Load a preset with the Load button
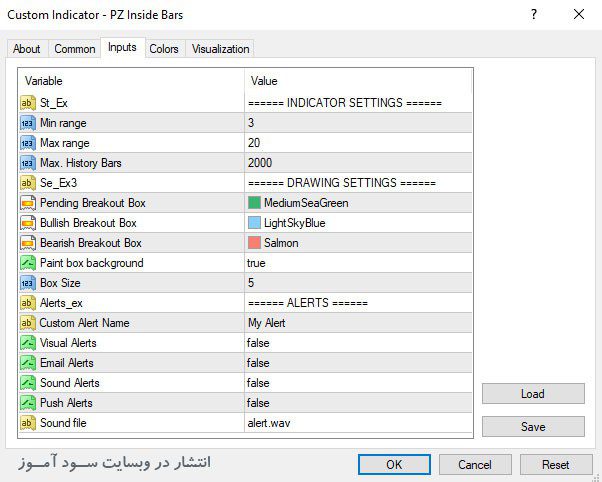The image size is (602, 482). tap(533, 394)
